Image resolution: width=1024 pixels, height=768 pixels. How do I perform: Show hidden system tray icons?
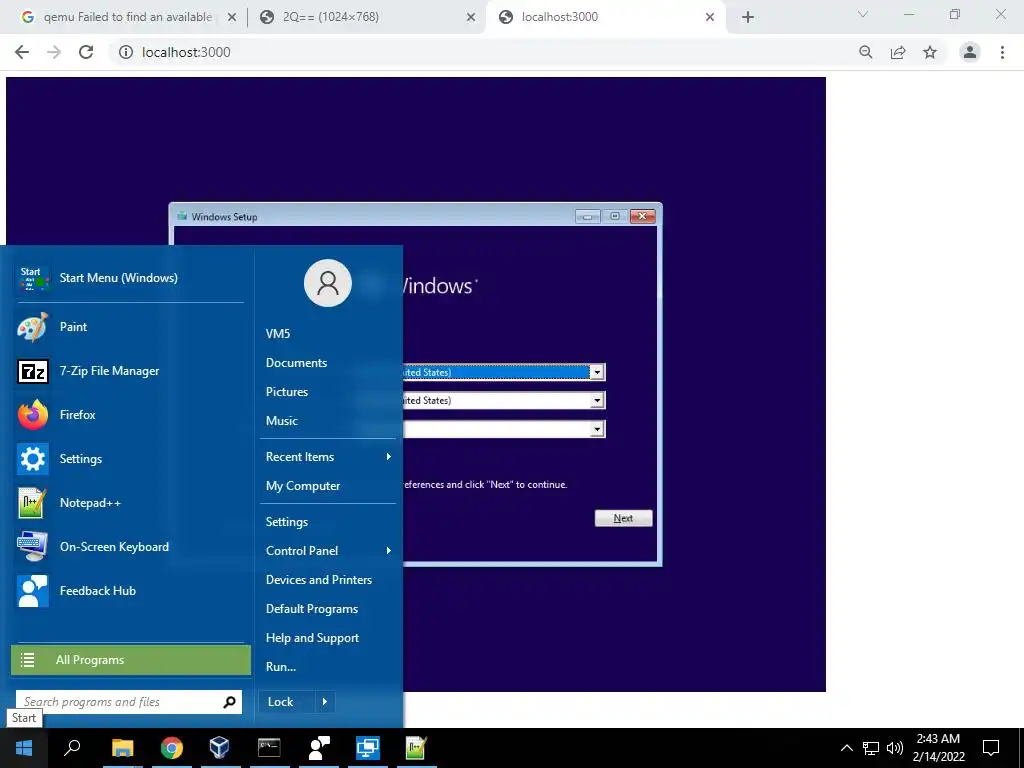[x=846, y=748]
